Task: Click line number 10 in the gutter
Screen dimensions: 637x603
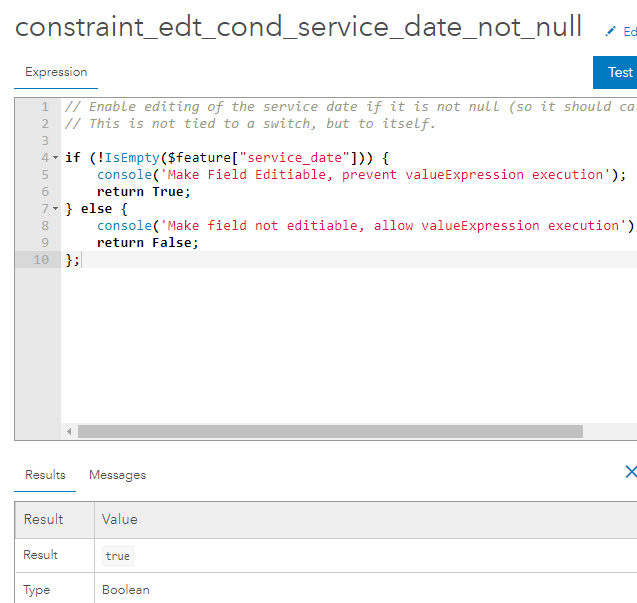Action: pyautogui.click(x=41, y=260)
